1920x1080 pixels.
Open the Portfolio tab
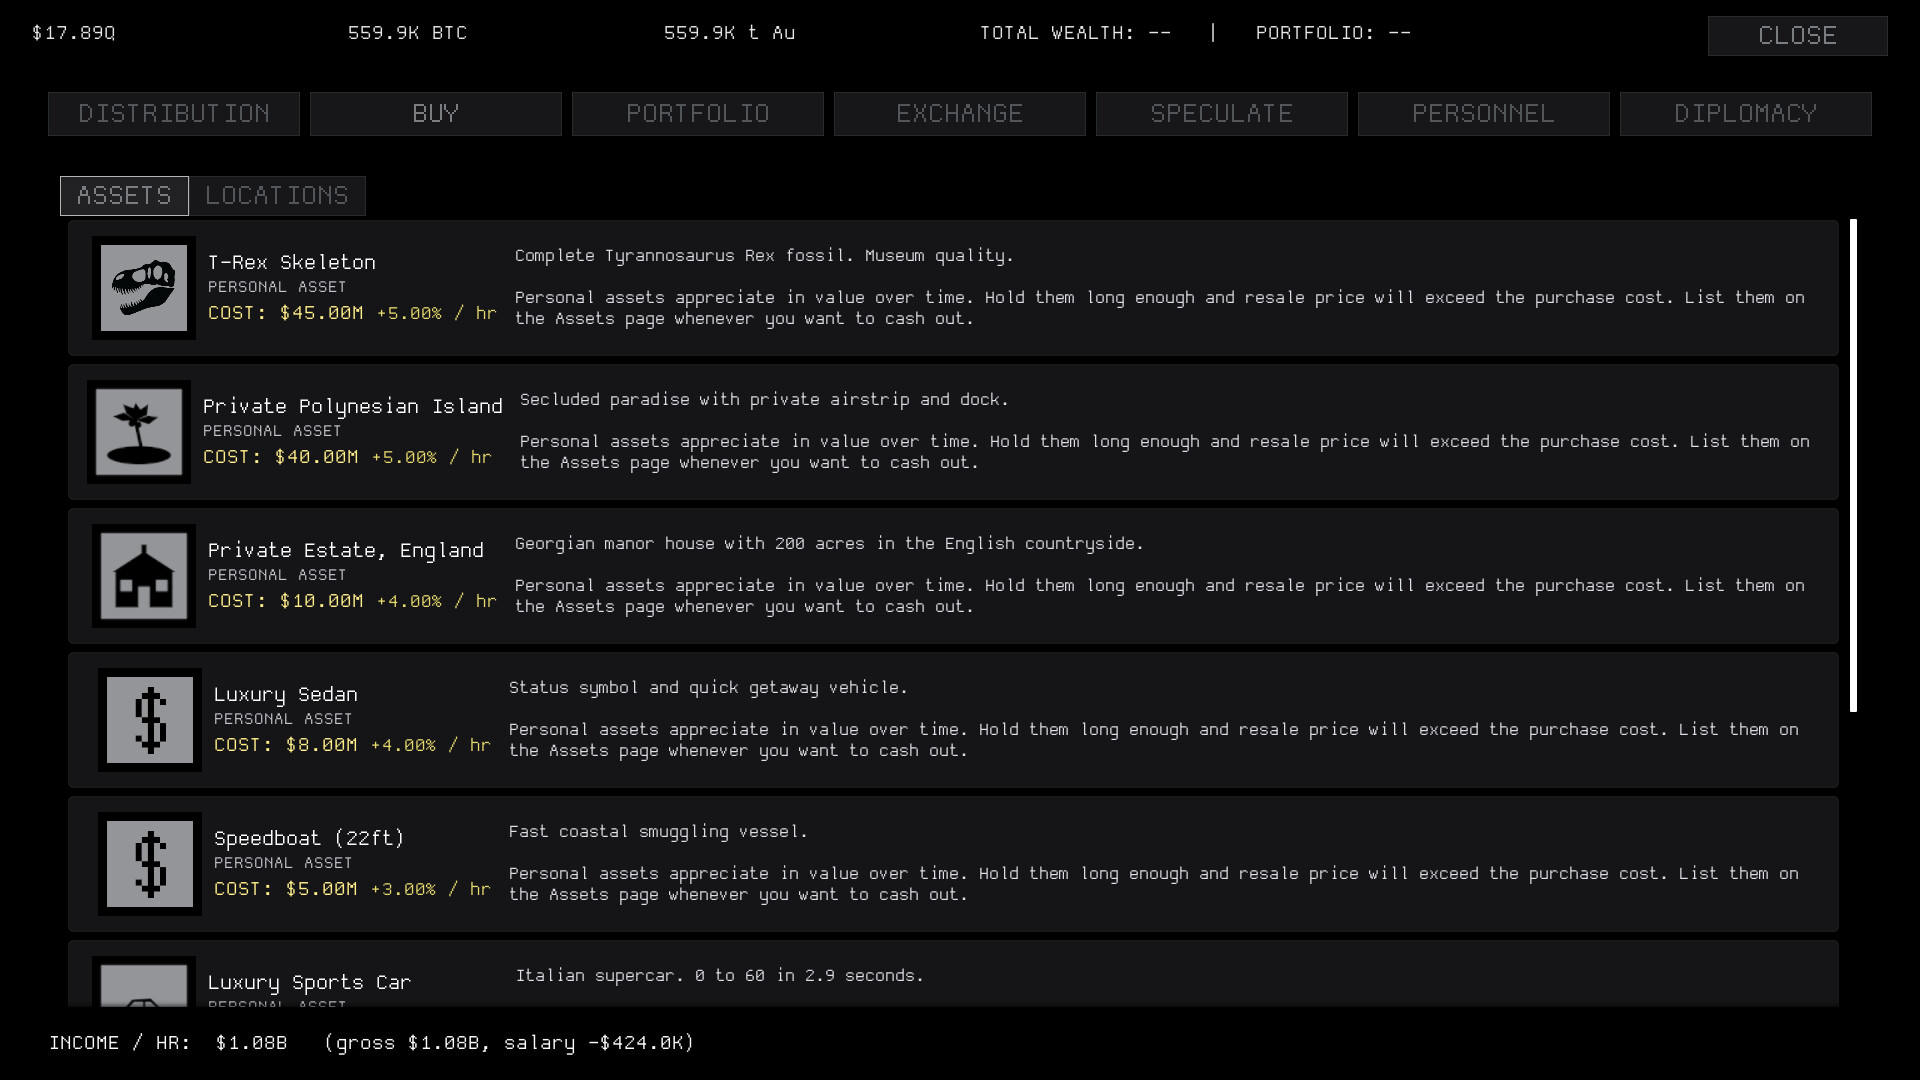click(698, 114)
